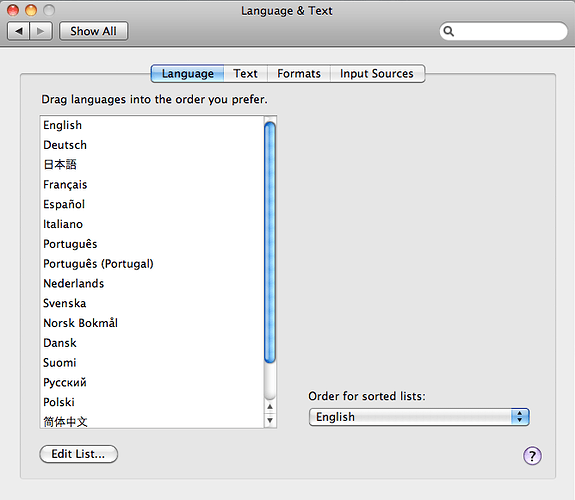The width and height of the screenshot is (575, 500).
Task: Click the back navigation arrow
Action: [19, 31]
